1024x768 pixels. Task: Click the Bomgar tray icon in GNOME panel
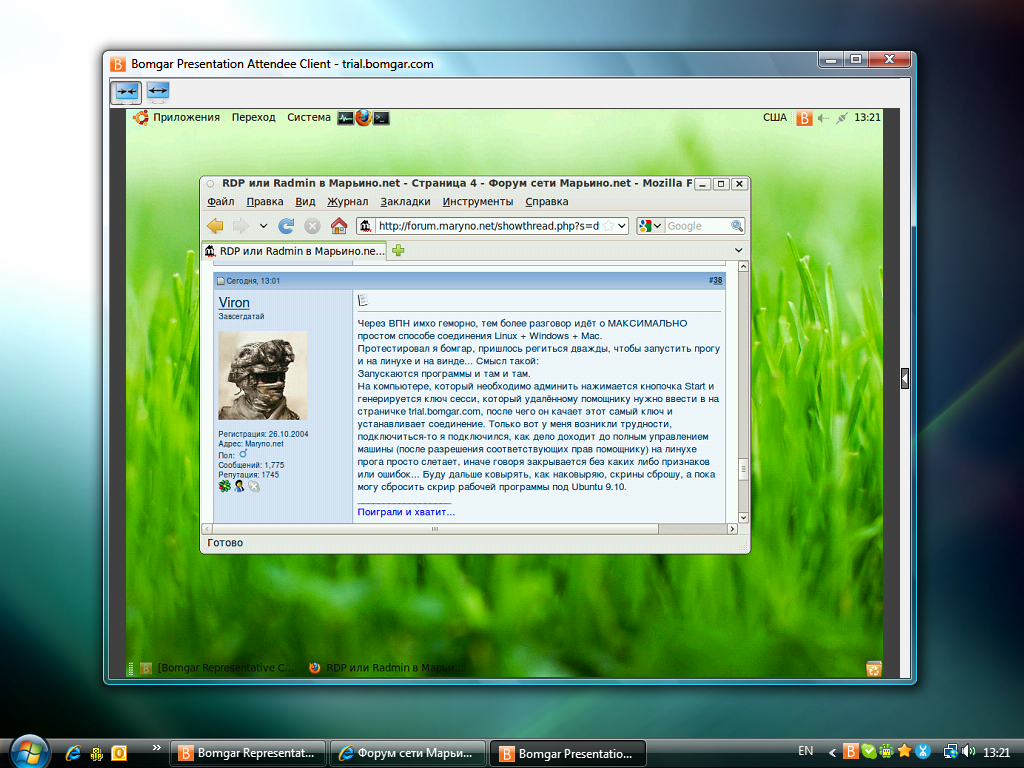point(805,118)
